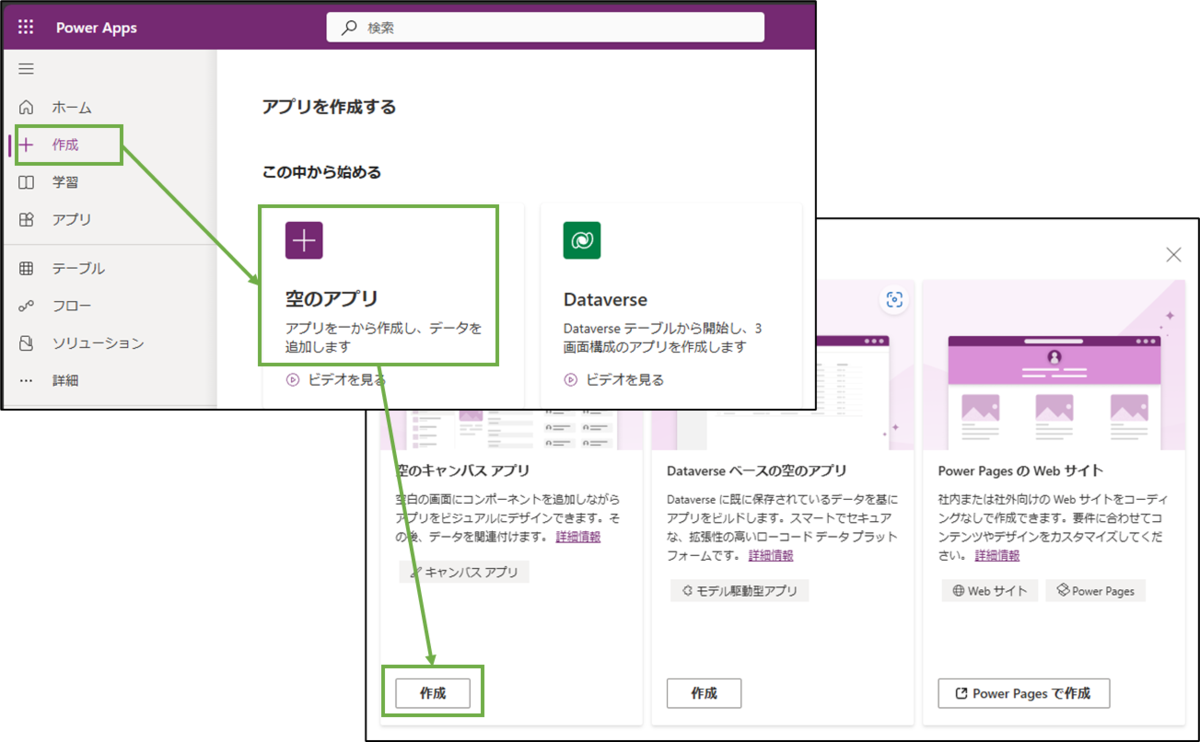Click the キャンバス アプリ tag

coord(464,572)
